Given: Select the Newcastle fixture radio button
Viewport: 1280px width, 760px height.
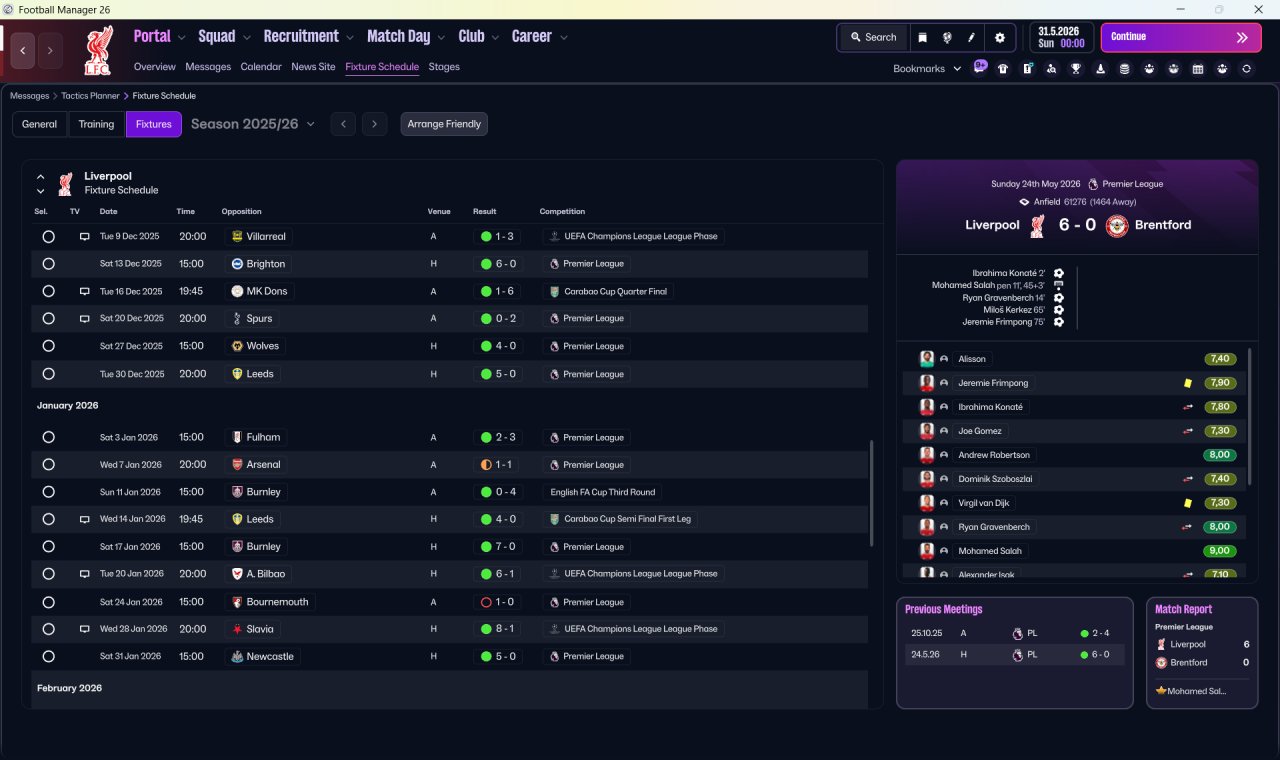Looking at the screenshot, I should [x=48, y=657].
